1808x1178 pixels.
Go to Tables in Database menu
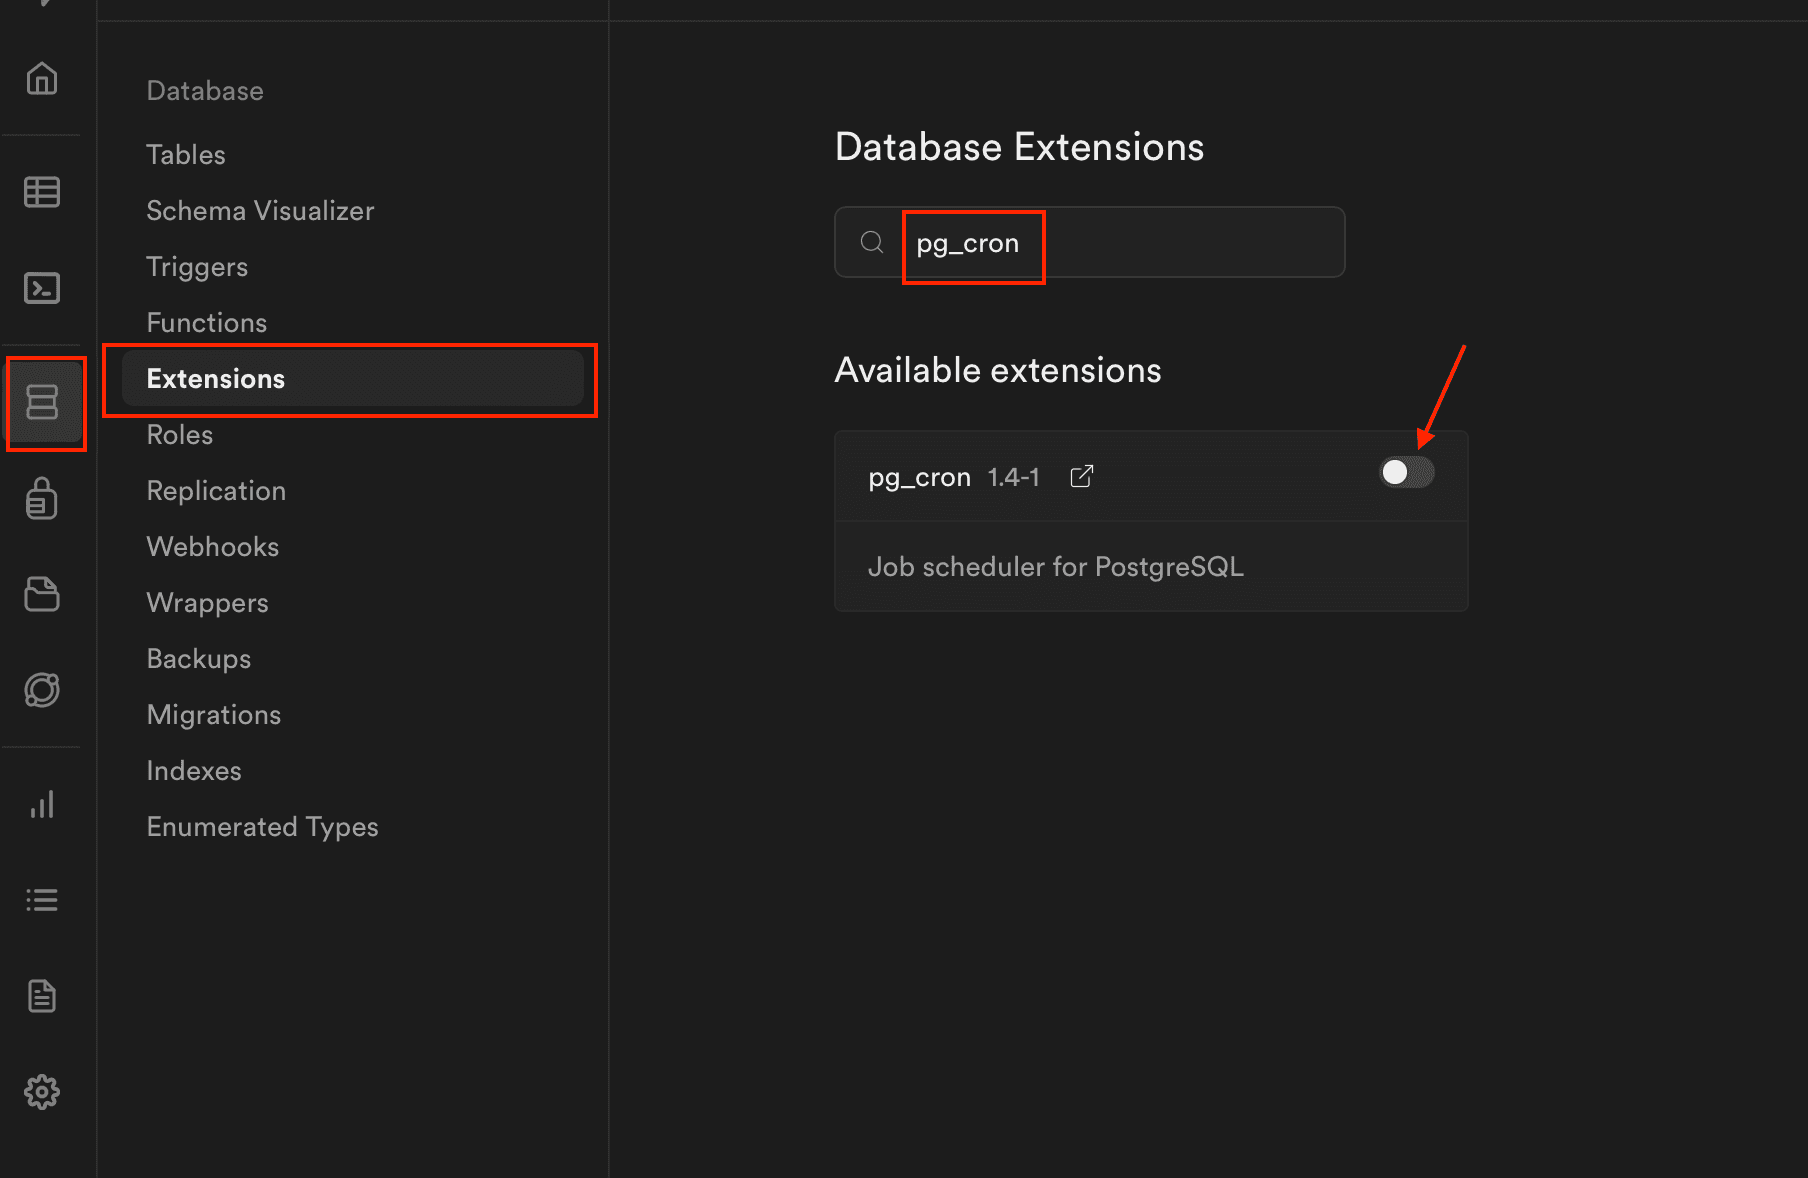click(x=186, y=155)
